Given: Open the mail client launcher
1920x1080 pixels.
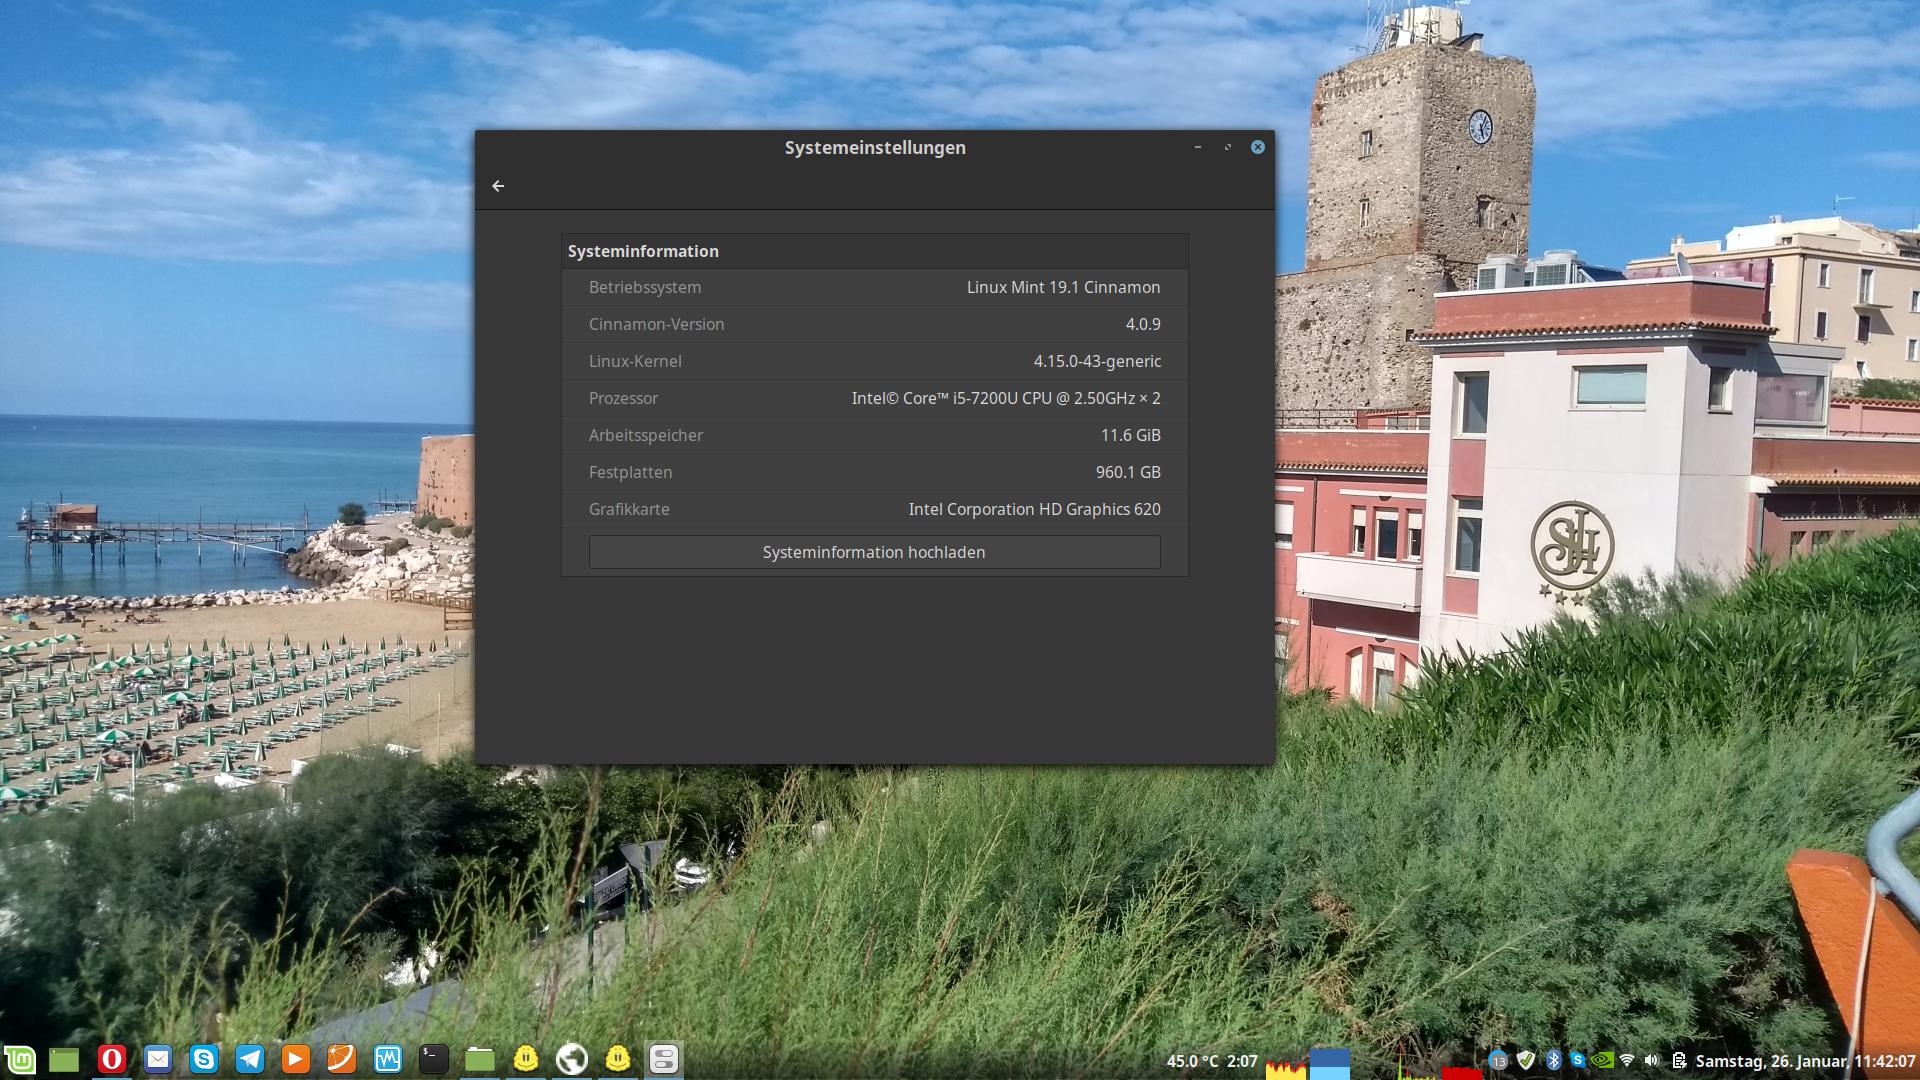Looking at the screenshot, I should click(x=158, y=1059).
